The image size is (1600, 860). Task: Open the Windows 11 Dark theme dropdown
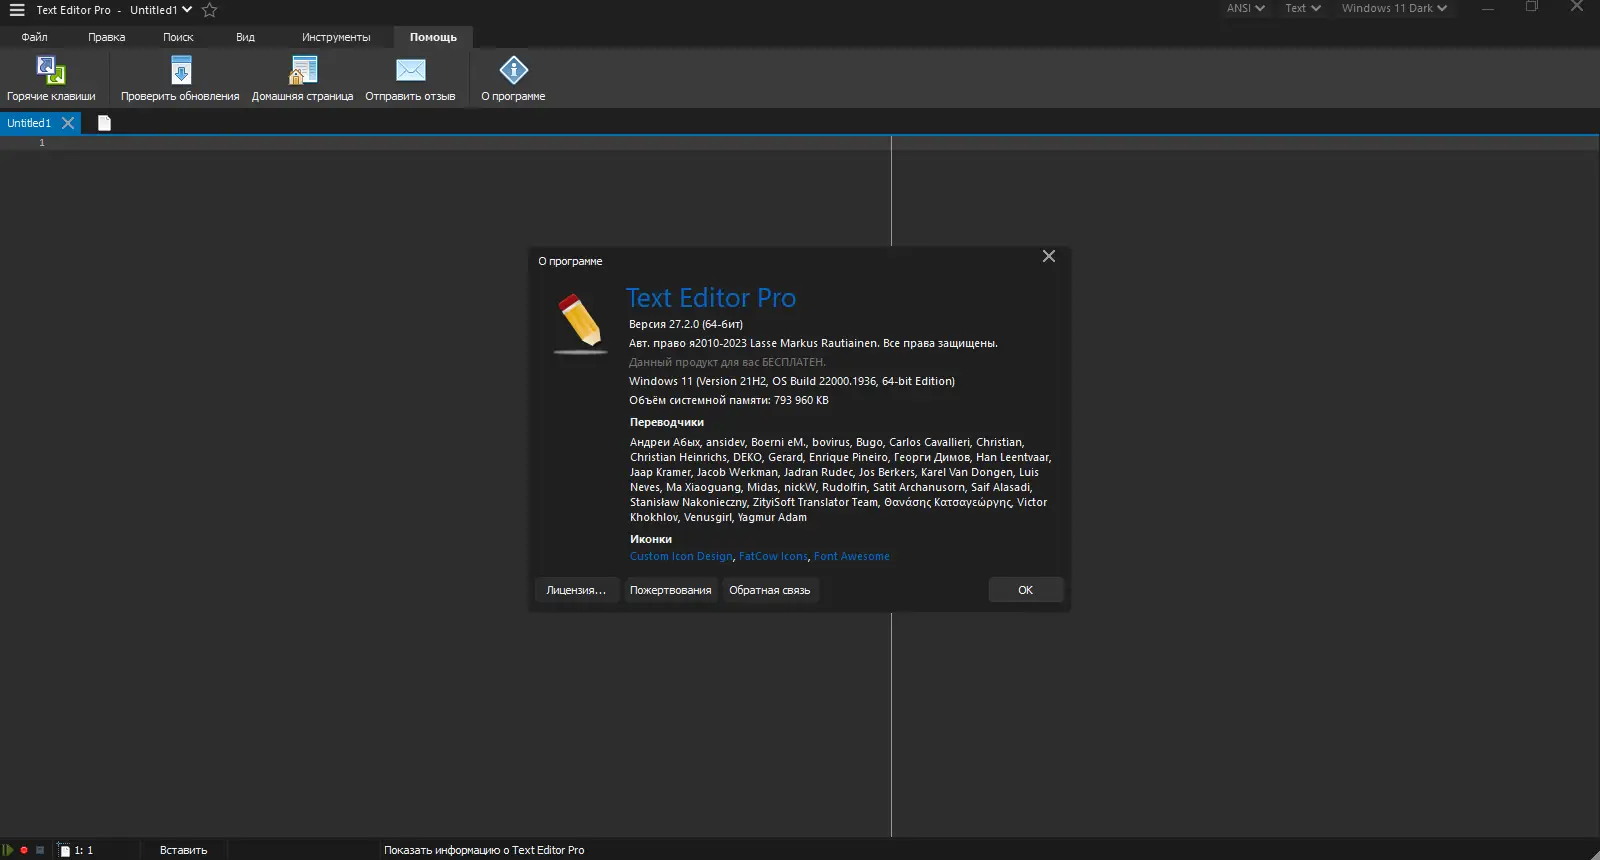click(1394, 8)
